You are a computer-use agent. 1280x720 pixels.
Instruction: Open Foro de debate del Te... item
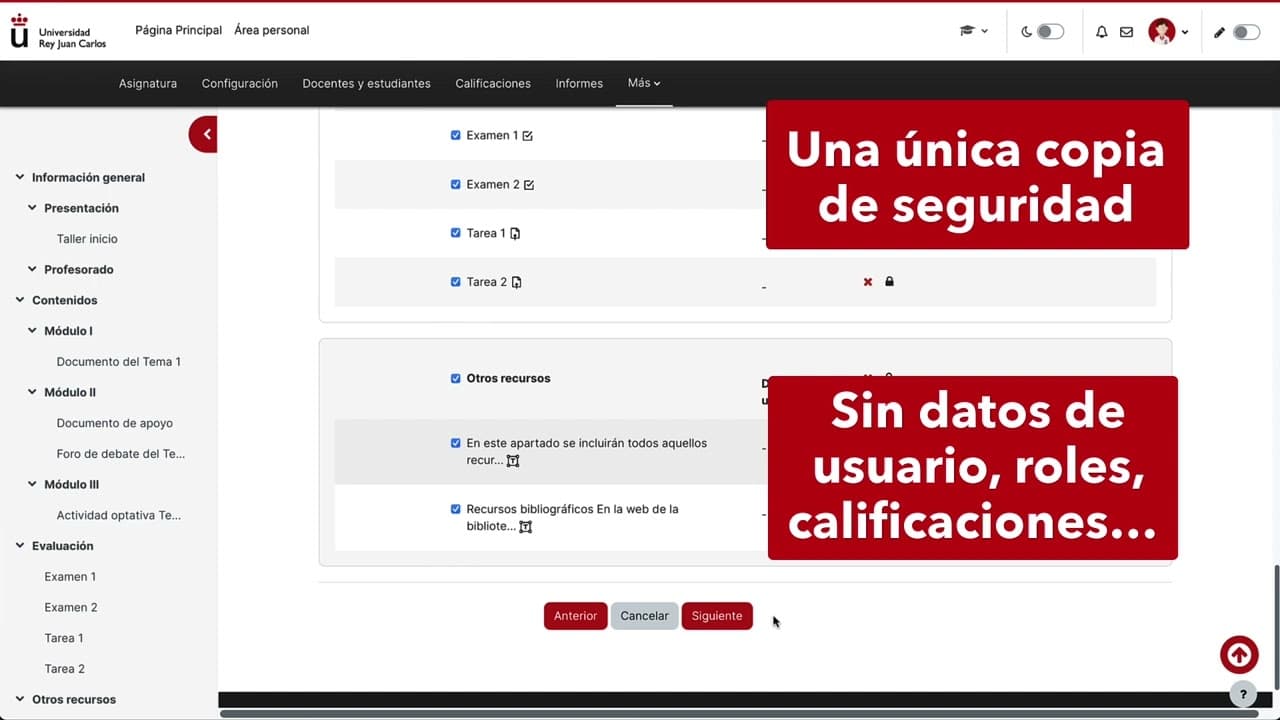[x=120, y=454]
